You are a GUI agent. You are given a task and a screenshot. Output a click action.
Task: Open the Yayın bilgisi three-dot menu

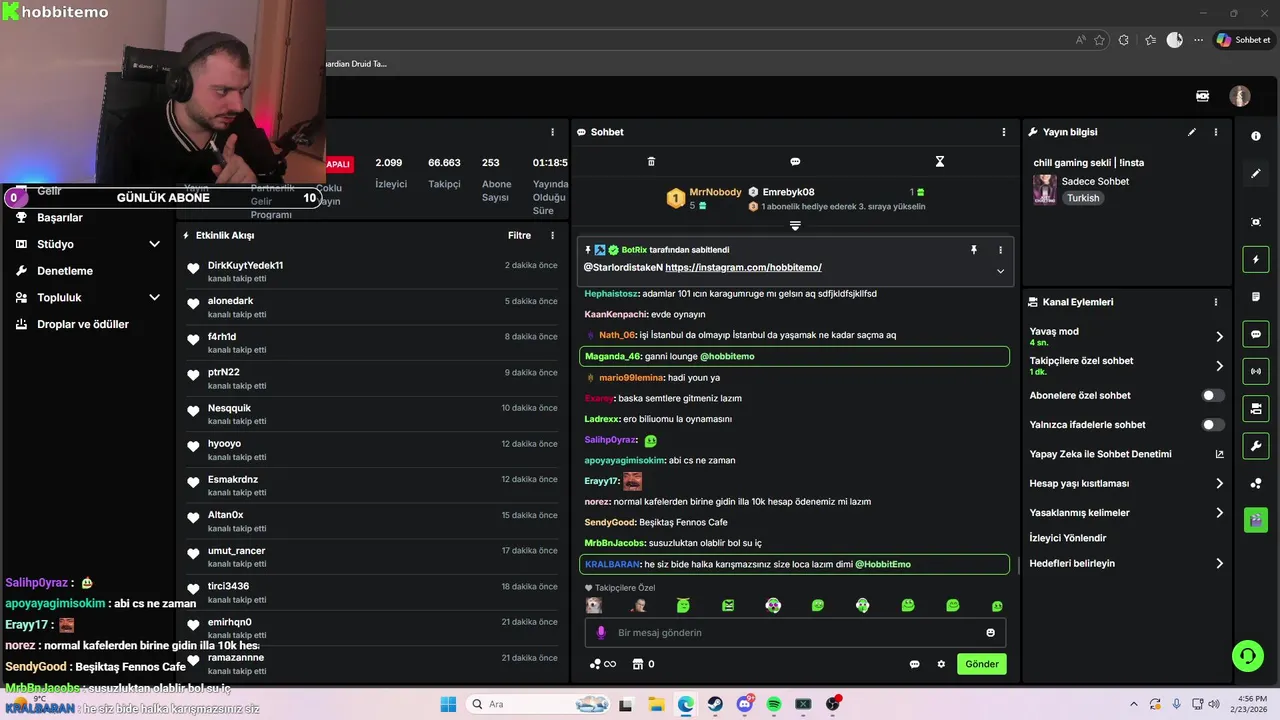(x=1216, y=132)
